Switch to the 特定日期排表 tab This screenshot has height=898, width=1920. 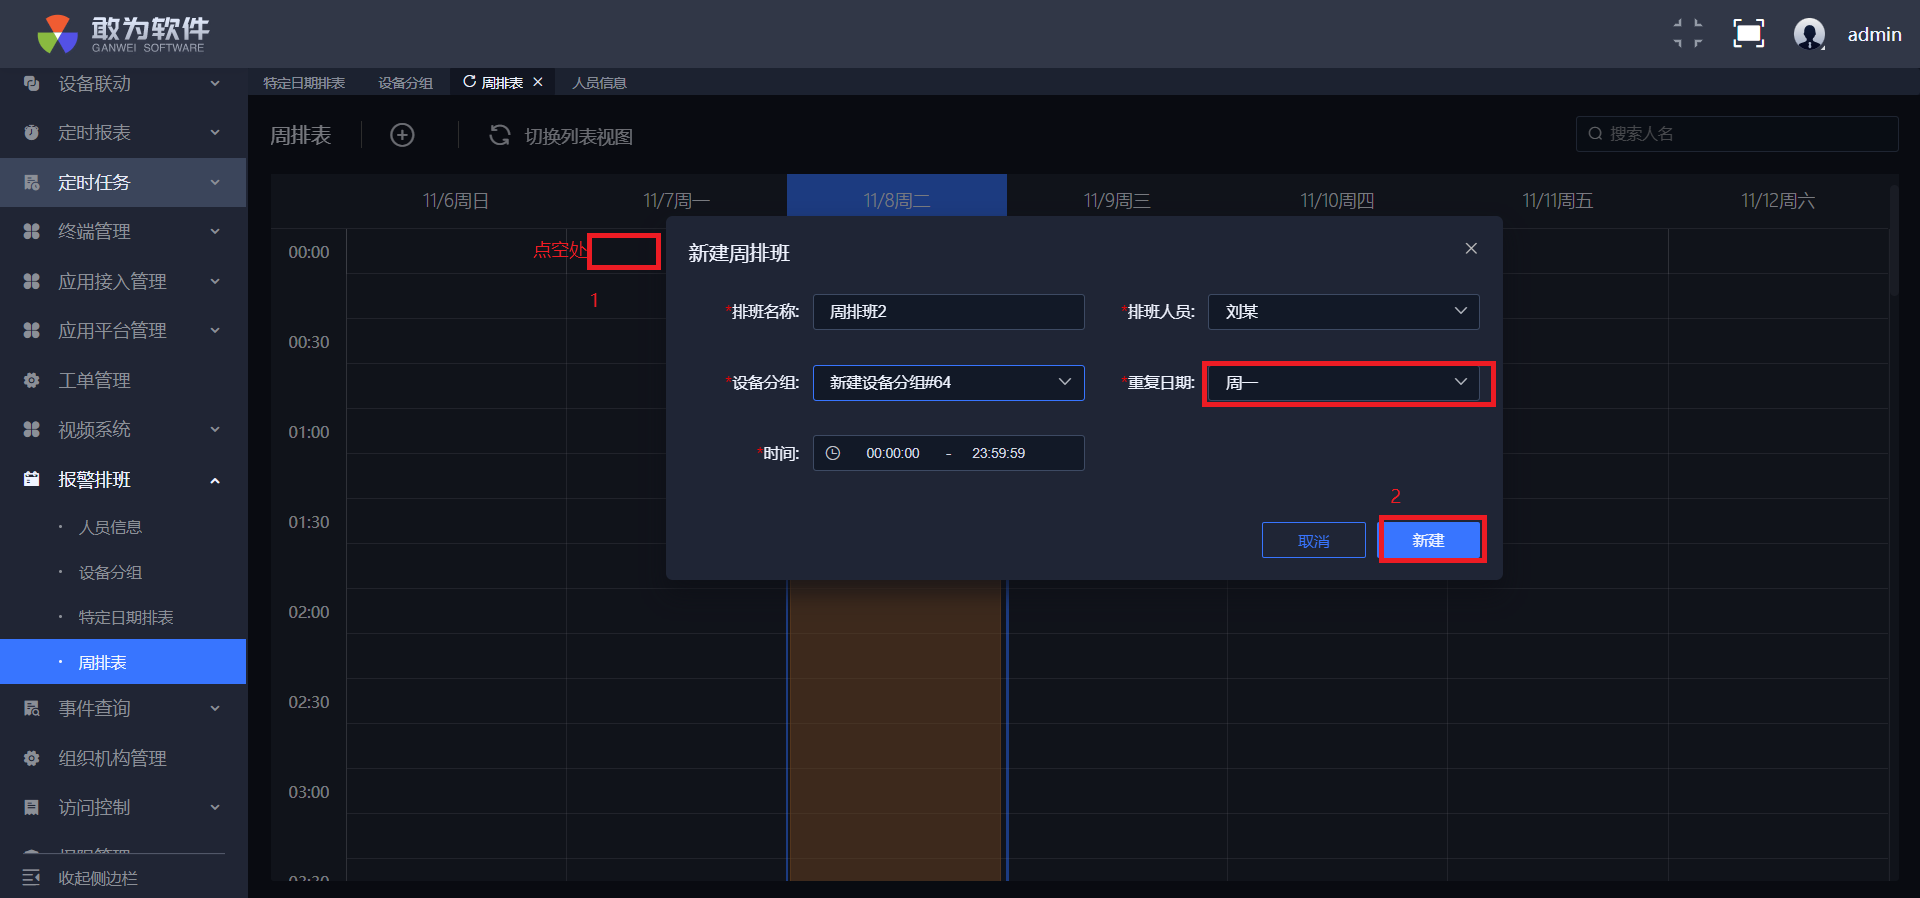pyautogui.click(x=304, y=83)
